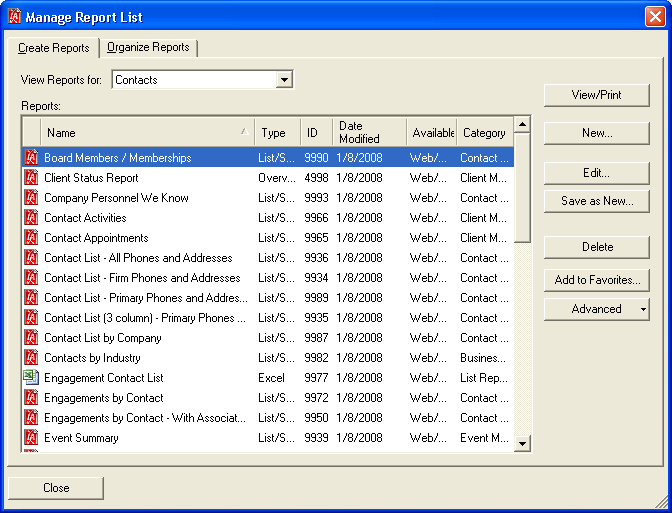The height and width of the screenshot is (513, 672).
Task: Click icon beside Engagements by Contact row
Action: coord(31,398)
